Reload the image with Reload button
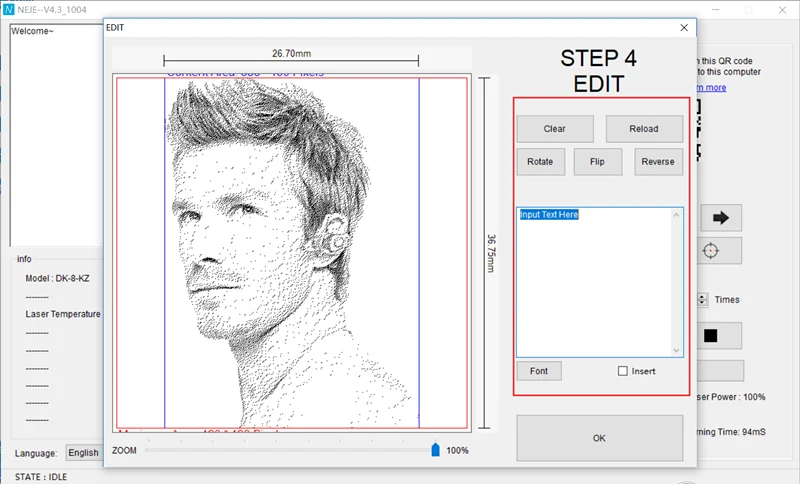The width and height of the screenshot is (800, 484). [644, 129]
